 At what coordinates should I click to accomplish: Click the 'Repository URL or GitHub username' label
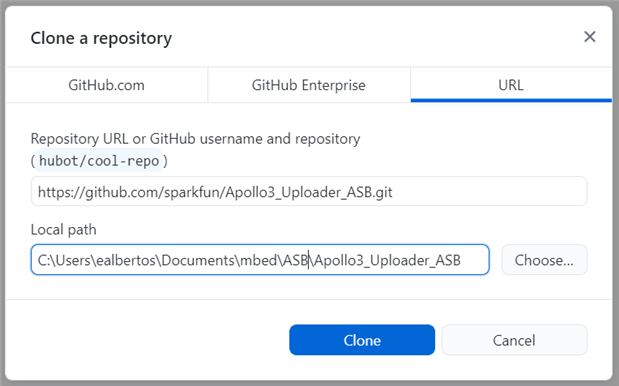click(195, 139)
